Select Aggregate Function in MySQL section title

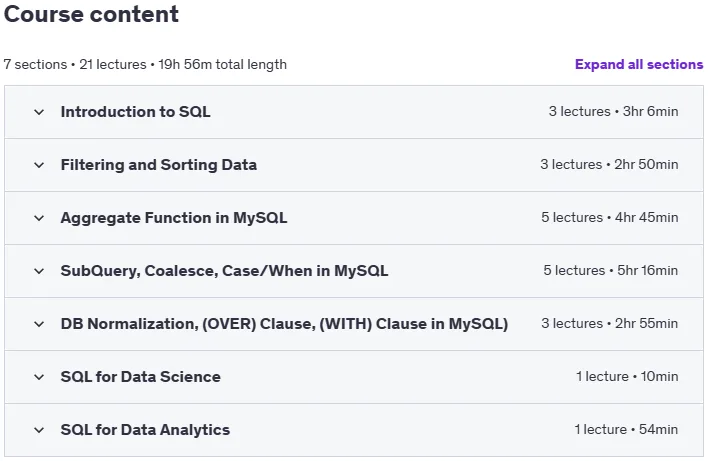(x=174, y=218)
